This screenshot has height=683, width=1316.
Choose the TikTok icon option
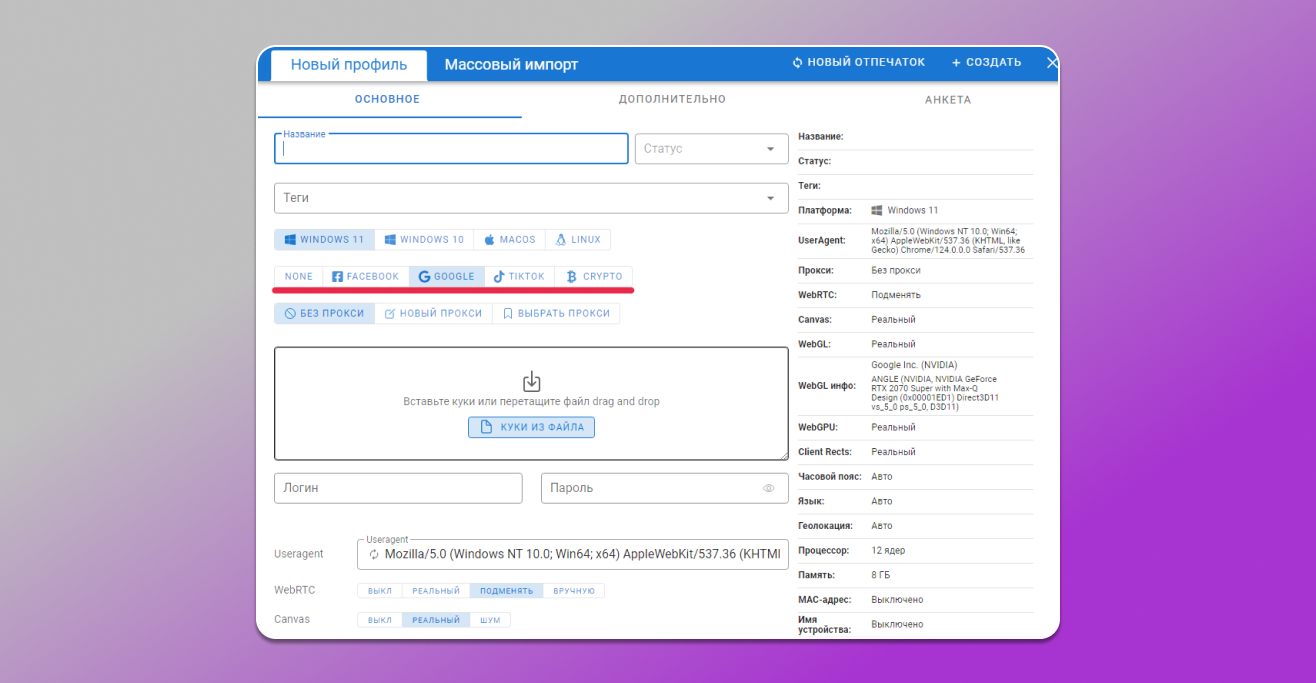[x=519, y=277]
